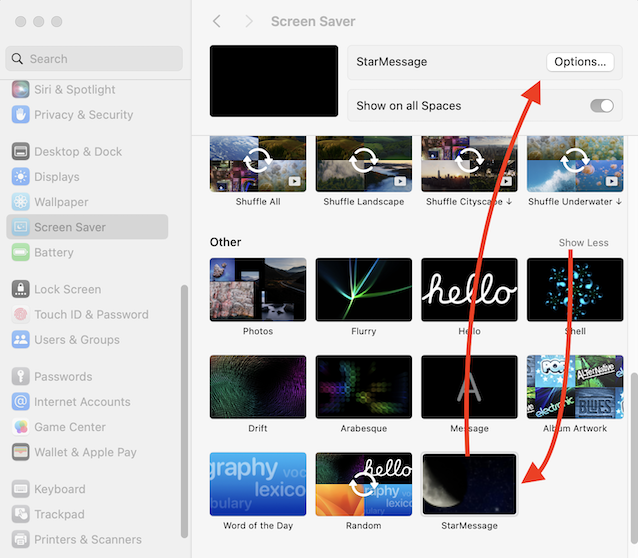Open StarMessage Options button
638x558 pixels.
click(580, 62)
